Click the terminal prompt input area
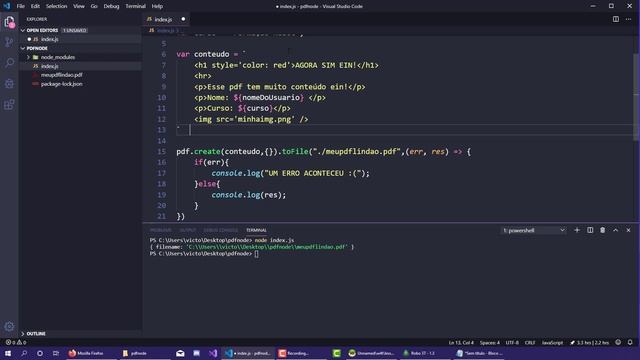The image size is (640, 360). pos(256,254)
